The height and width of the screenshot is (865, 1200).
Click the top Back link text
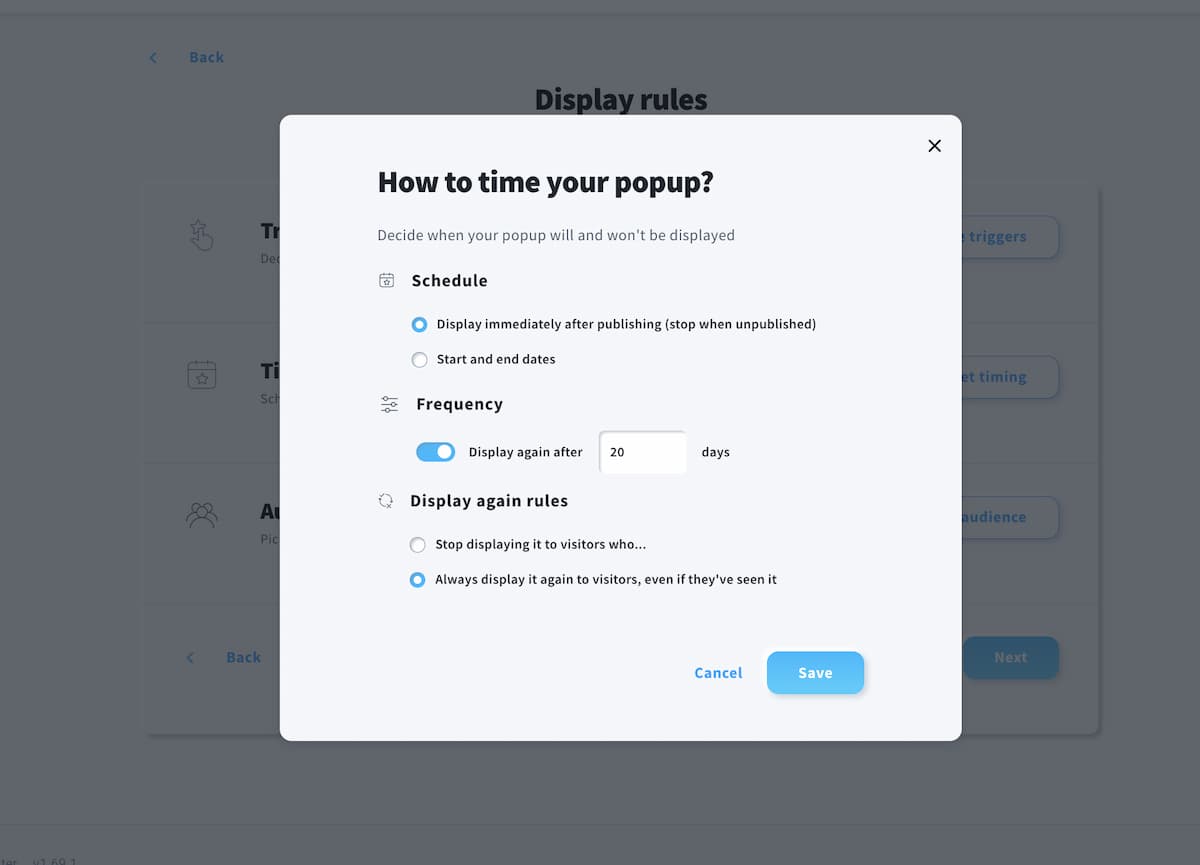pyautogui.click(x=206, y=58)
